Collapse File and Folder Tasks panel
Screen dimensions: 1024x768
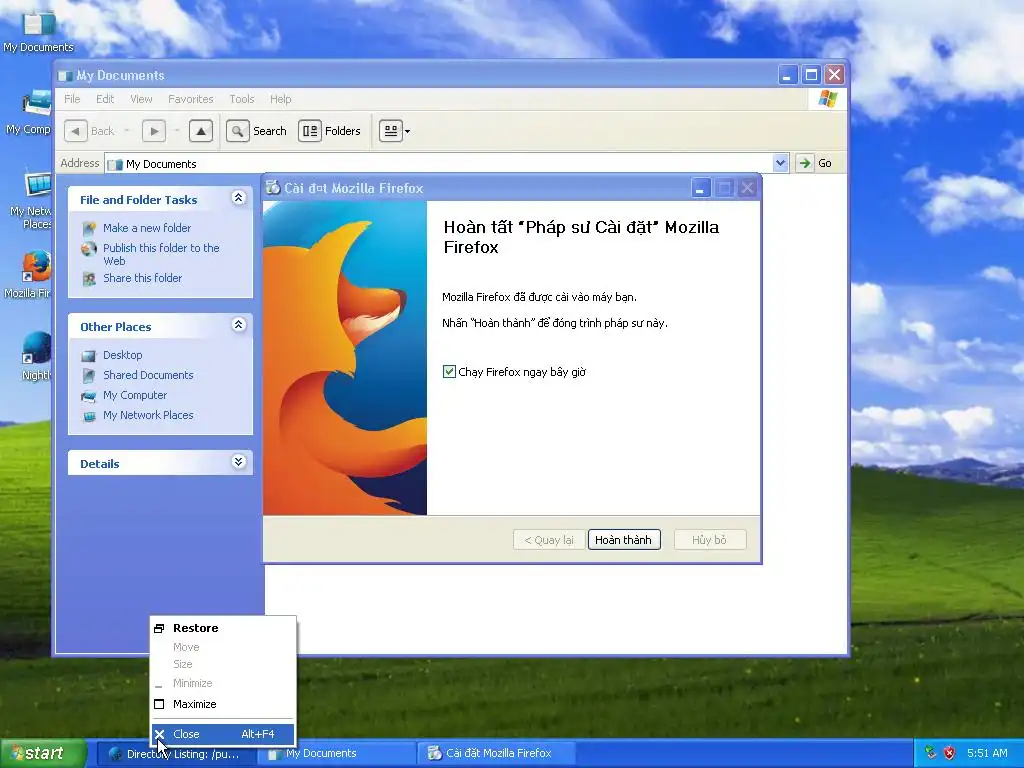pos(238,198)
